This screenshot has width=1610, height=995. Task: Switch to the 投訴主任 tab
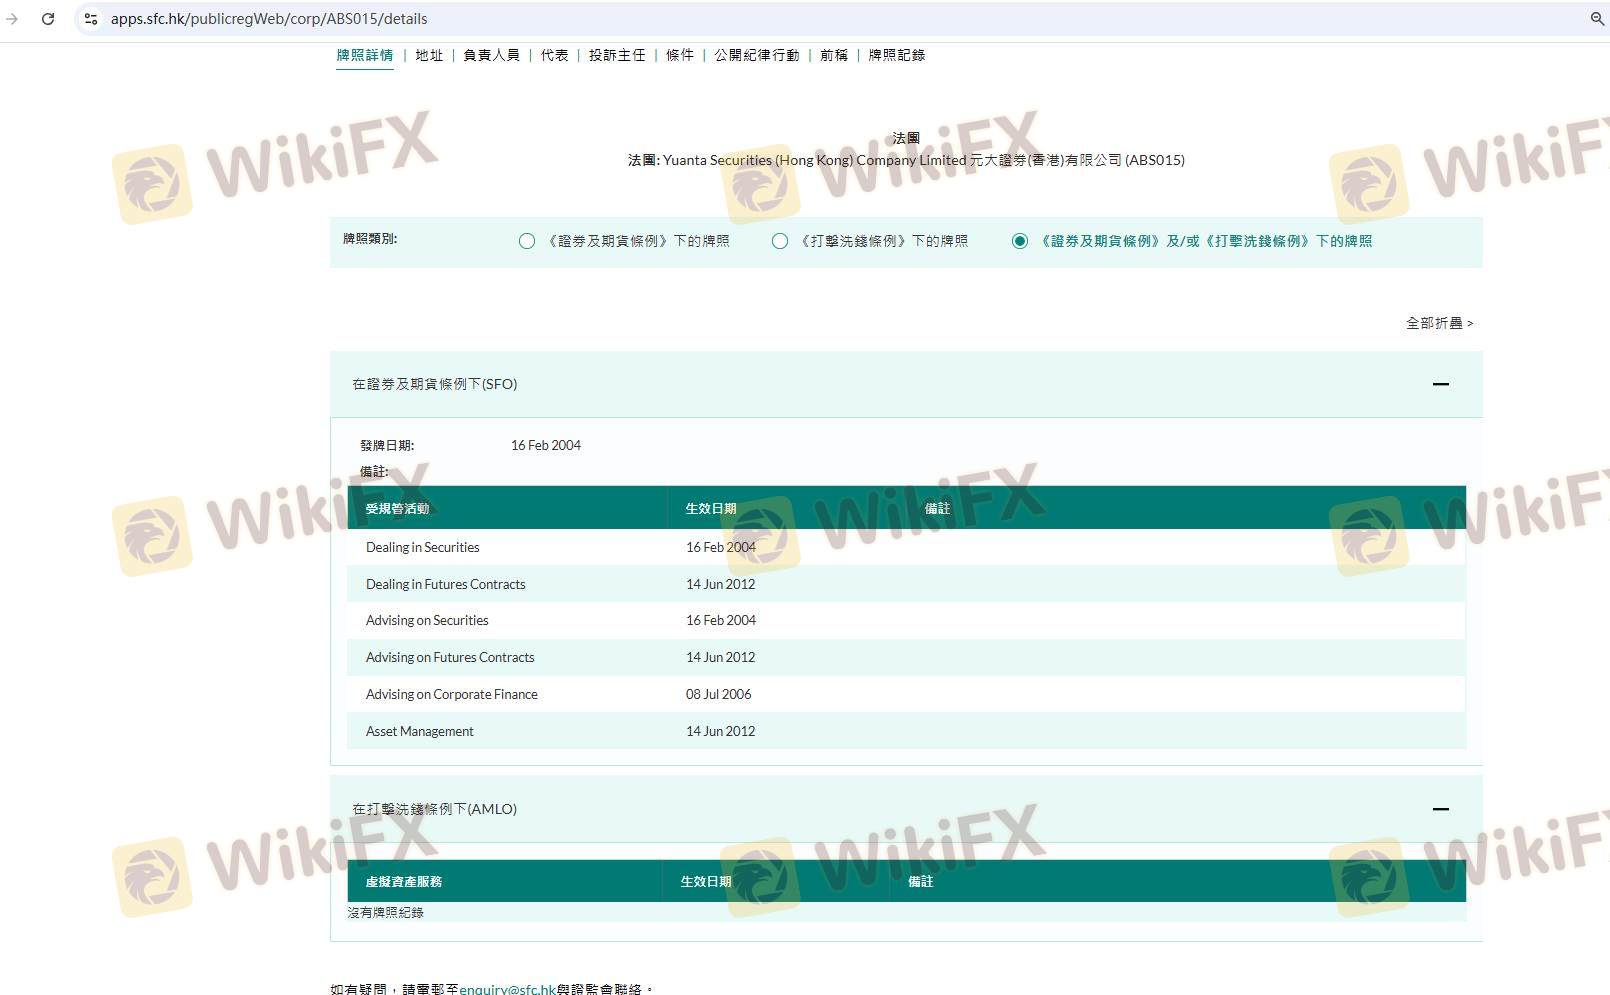pyautogui.click(x=617, y=55)
